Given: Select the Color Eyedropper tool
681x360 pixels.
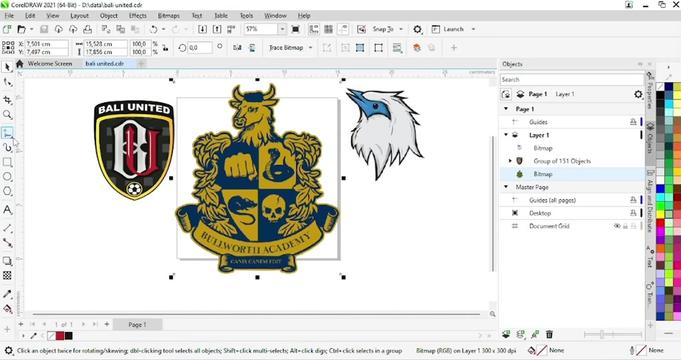Looking at the screenshot, I should click(x=7, y=294).
